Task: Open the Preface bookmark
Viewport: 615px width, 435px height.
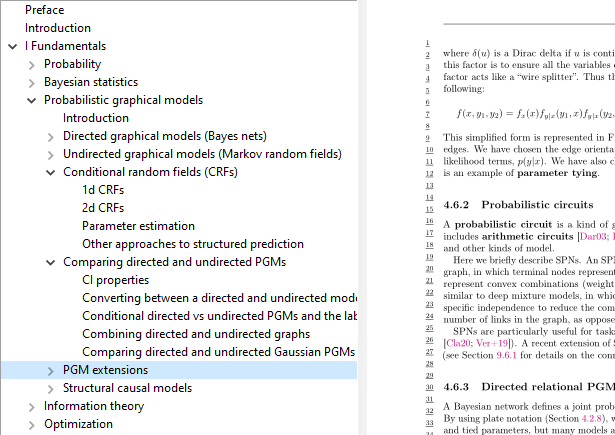Action: 44,10
